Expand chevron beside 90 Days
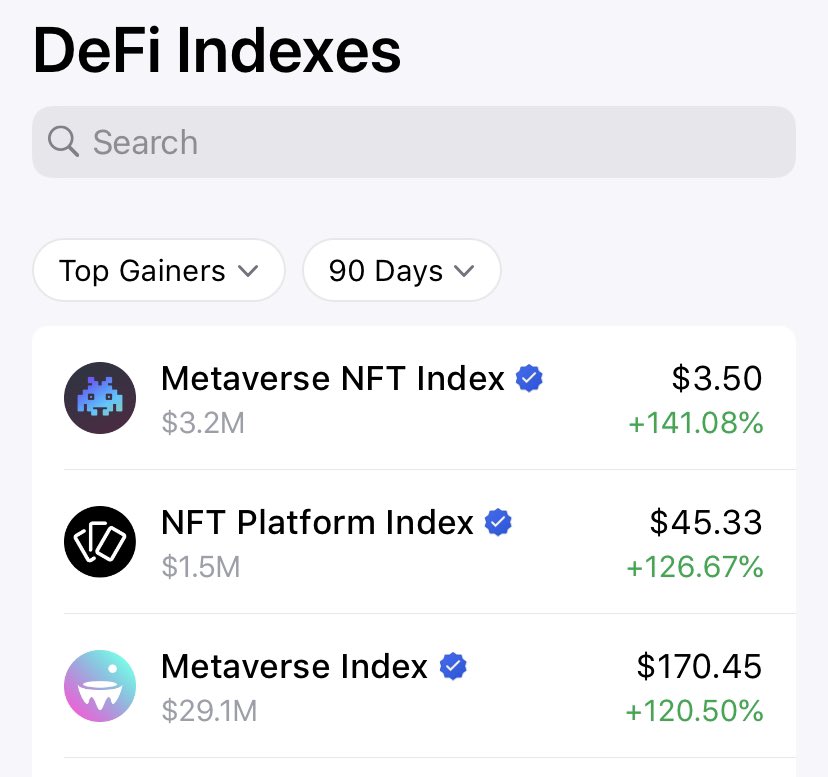Screen dimensions: 828x777 (x=464, y=272)
